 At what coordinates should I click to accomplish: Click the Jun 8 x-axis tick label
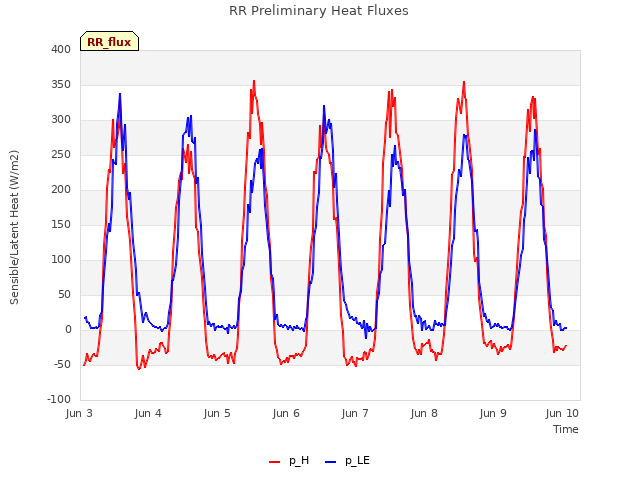click(x=424, y=413)
